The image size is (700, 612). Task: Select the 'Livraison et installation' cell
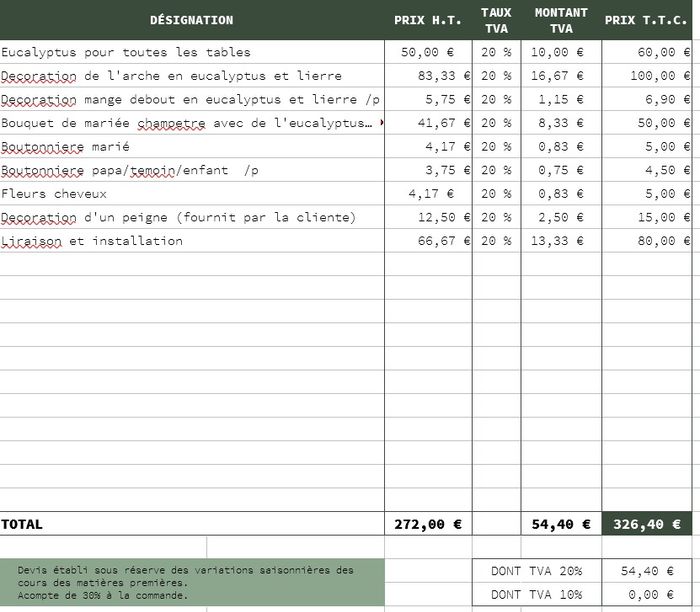(x=93, y=241)
